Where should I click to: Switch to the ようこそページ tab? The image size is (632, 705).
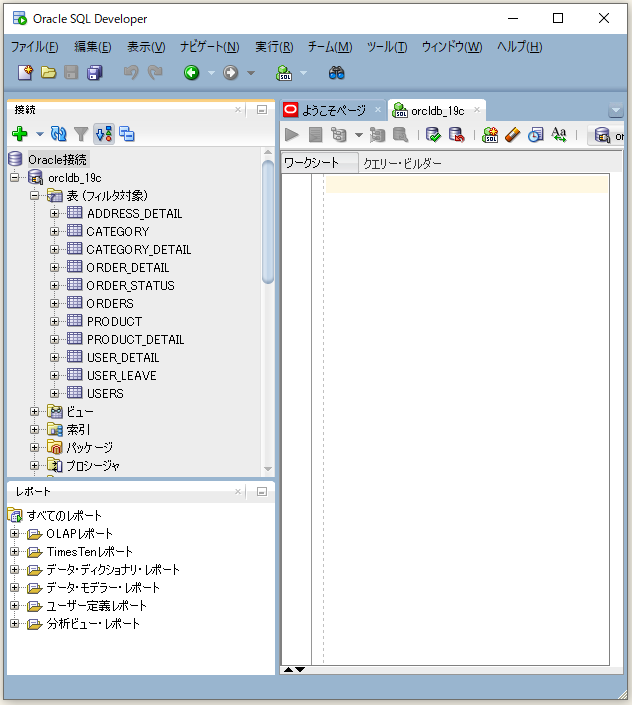[333, 110]
